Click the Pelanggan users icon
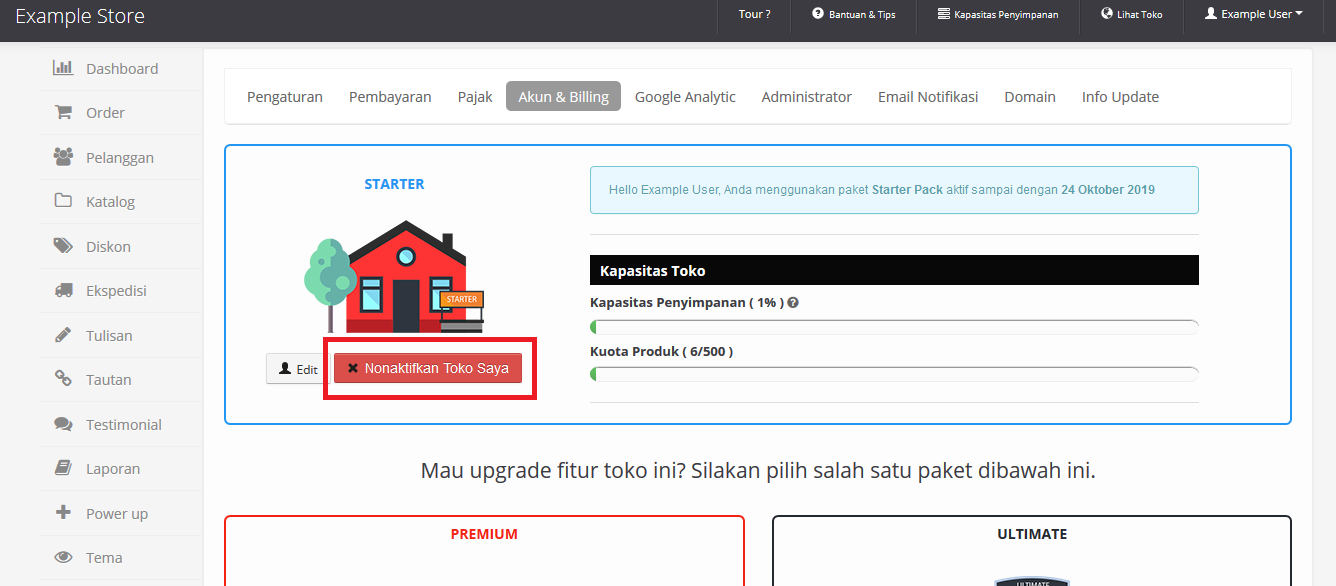The width and height of the screenshot is (1336, 586). click(x=63, y=157)
